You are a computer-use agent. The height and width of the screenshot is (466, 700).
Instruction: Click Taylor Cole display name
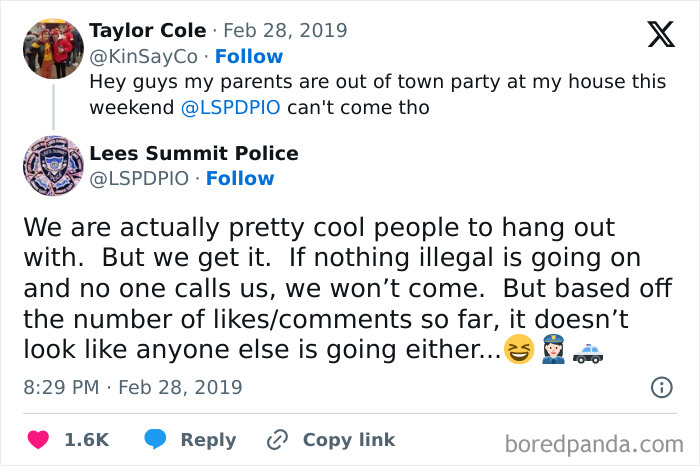click(x=147, y=30)
